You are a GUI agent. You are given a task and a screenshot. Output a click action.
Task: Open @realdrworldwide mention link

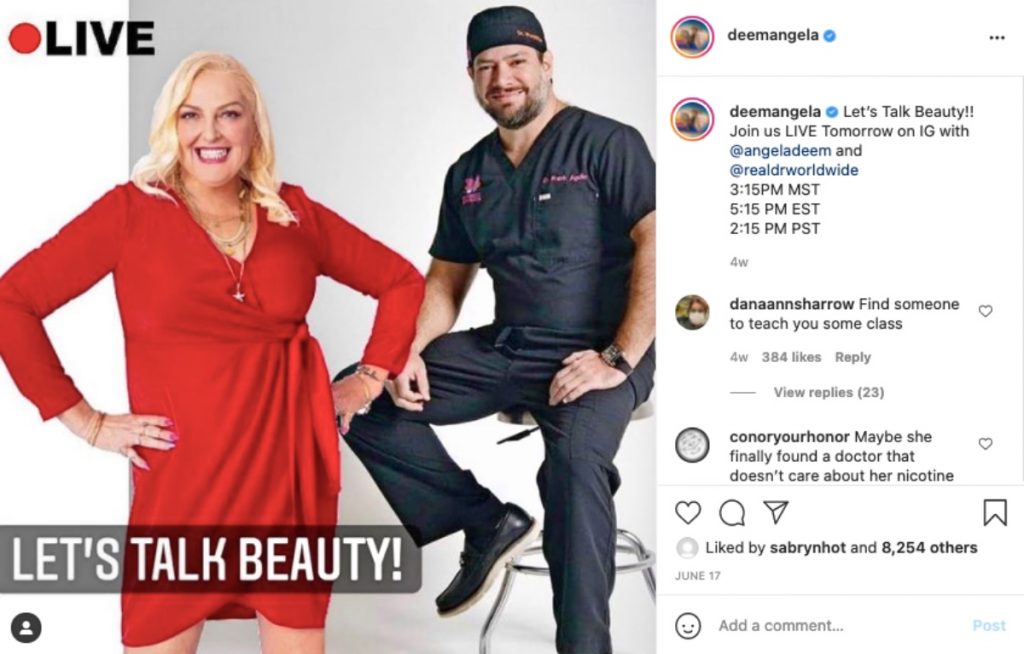(793, 170)
